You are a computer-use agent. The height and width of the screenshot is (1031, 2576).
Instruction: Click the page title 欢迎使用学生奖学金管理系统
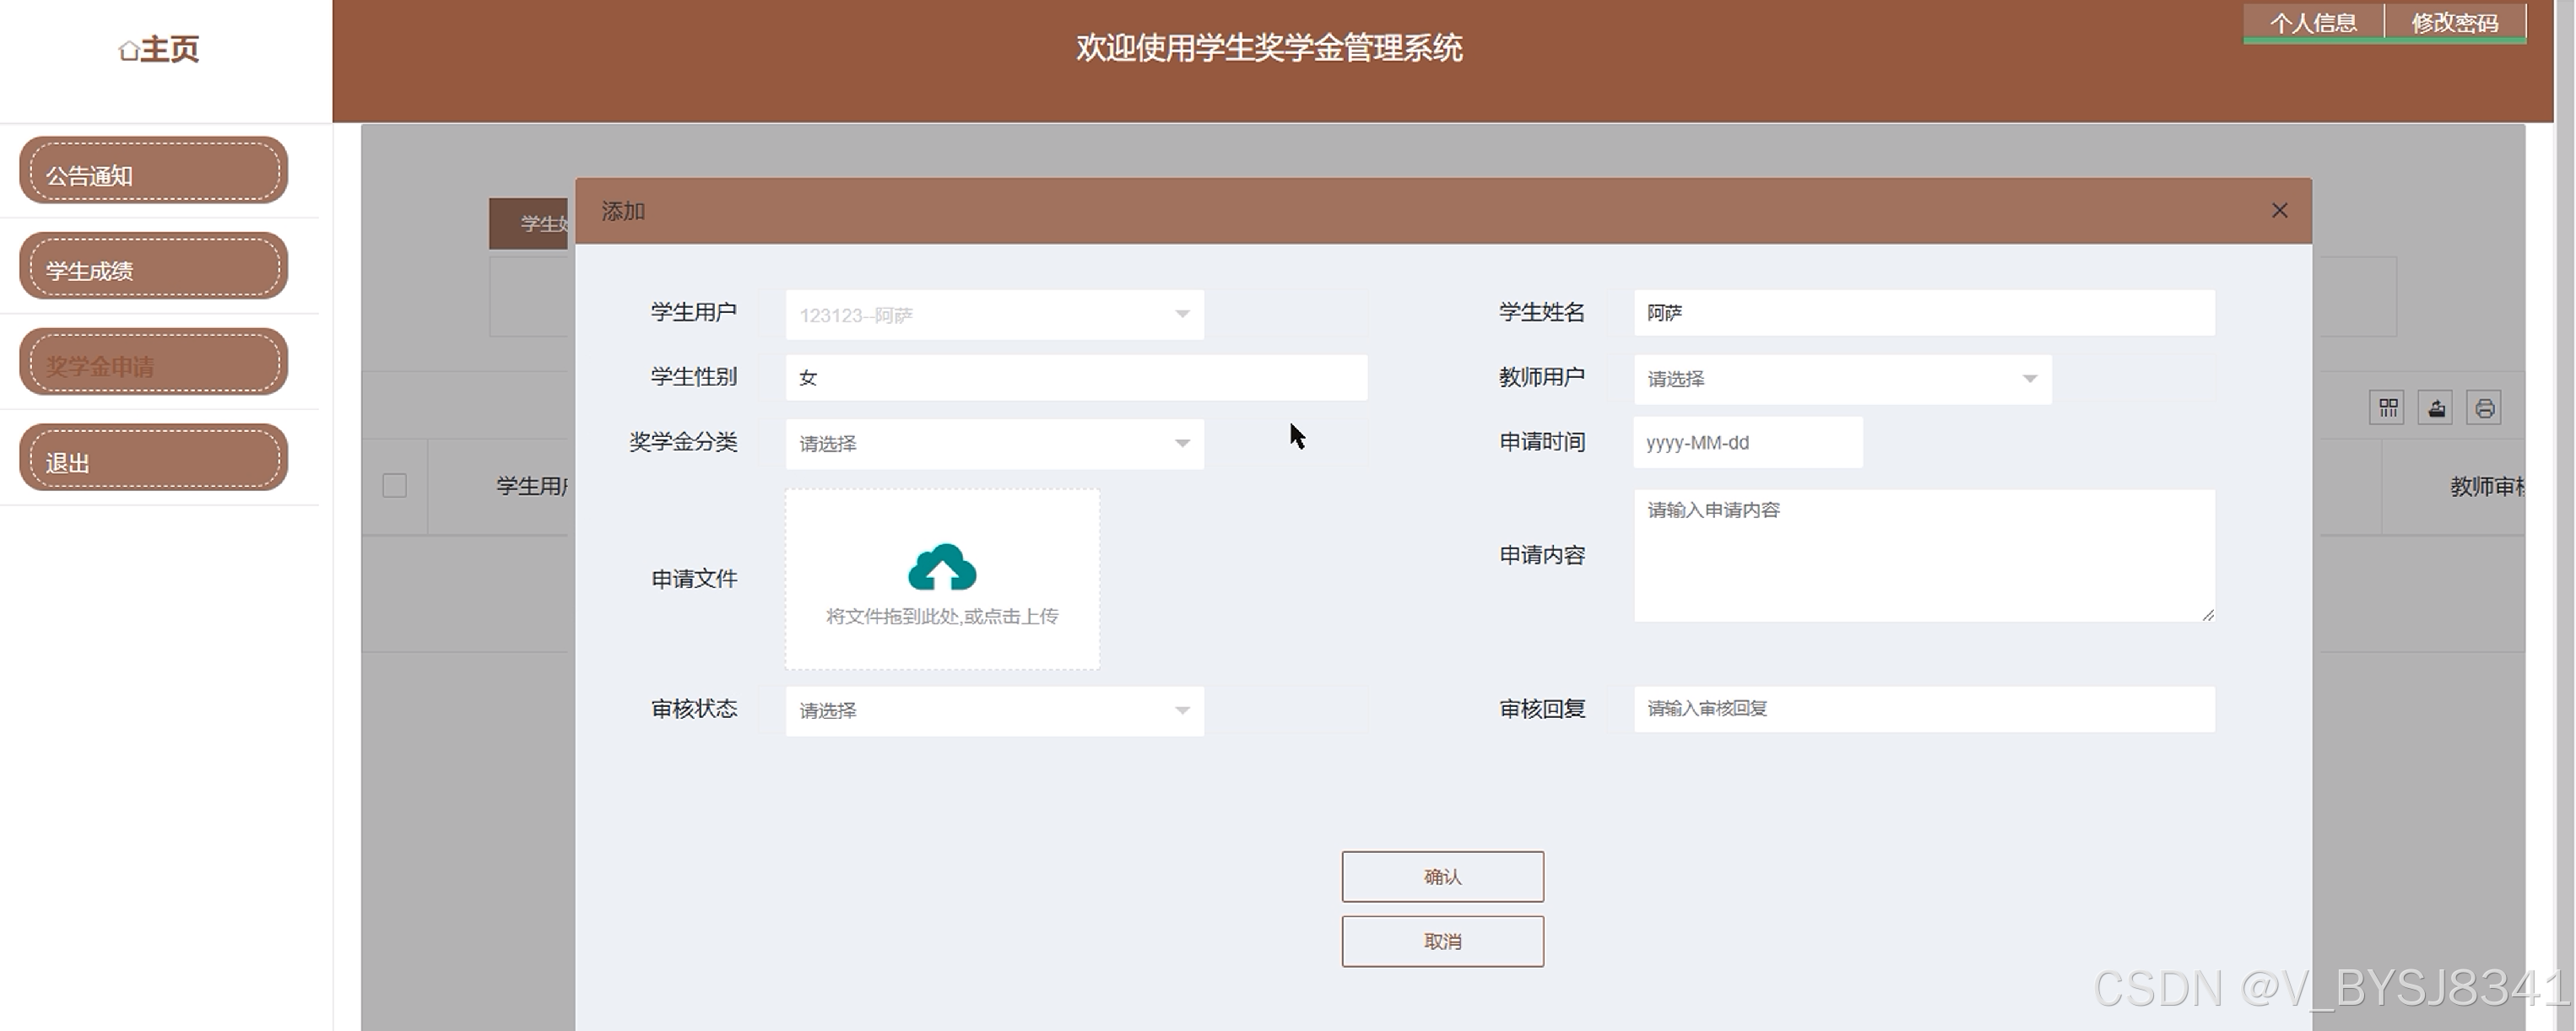pos(1269,48)
